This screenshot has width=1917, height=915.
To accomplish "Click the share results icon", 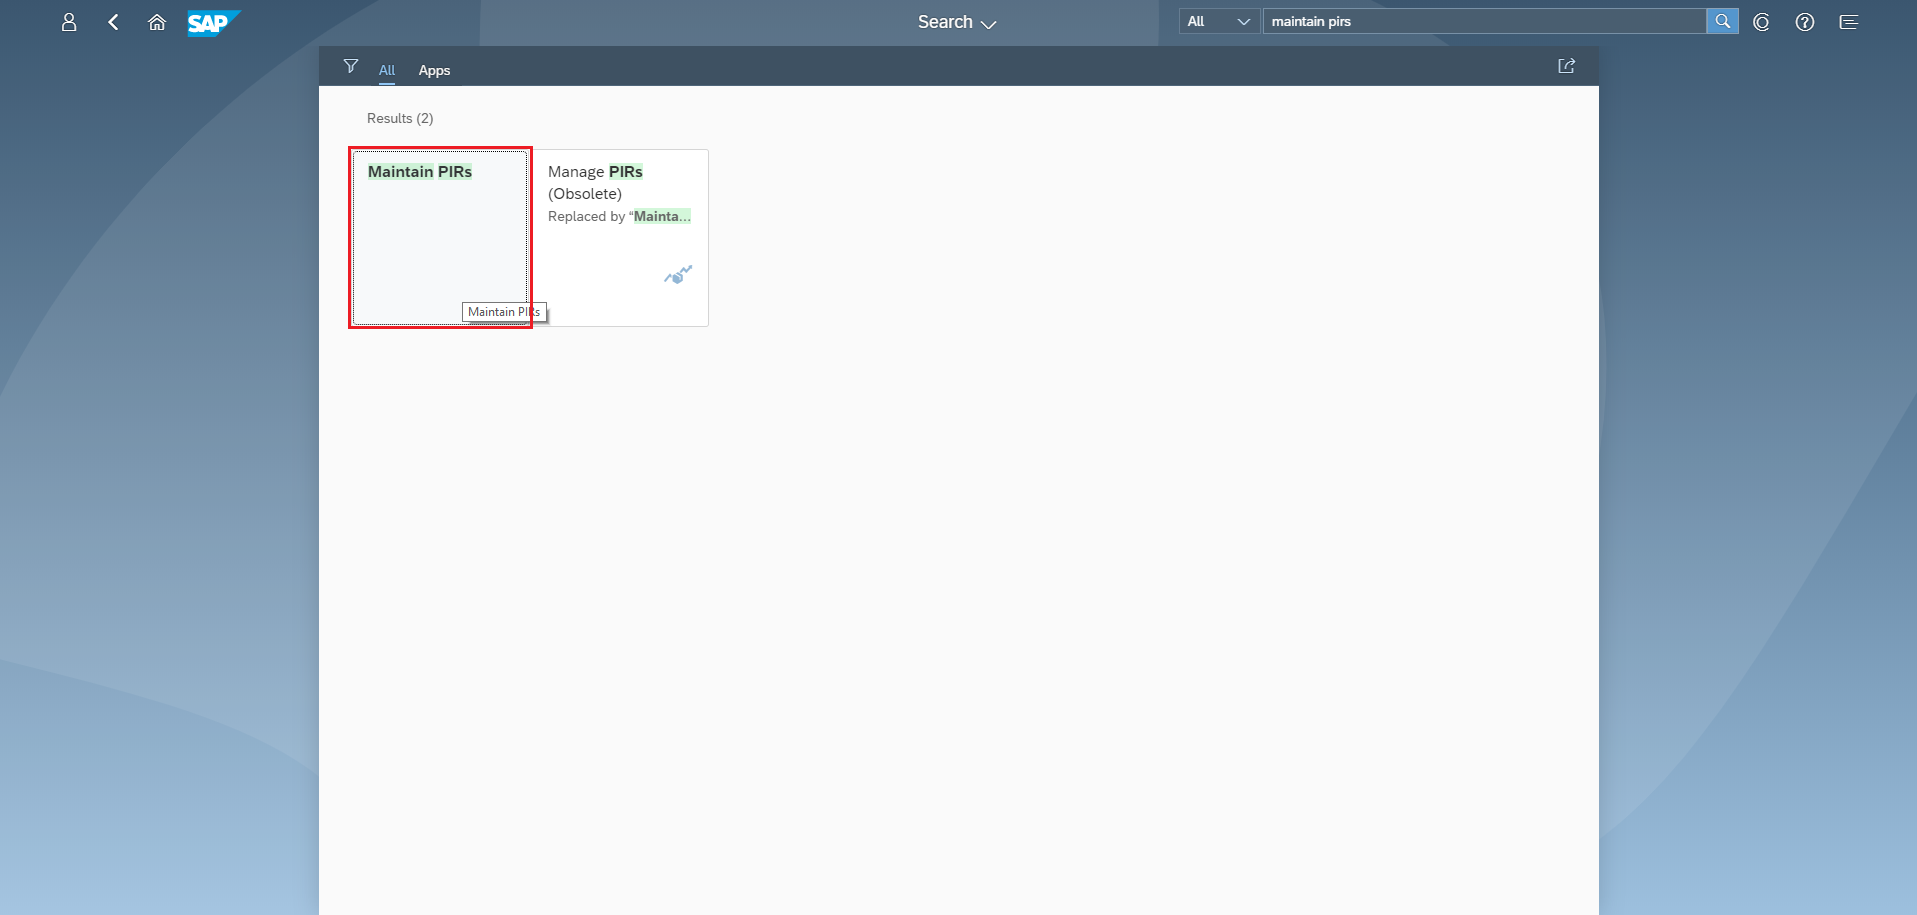I will 1567,66.
